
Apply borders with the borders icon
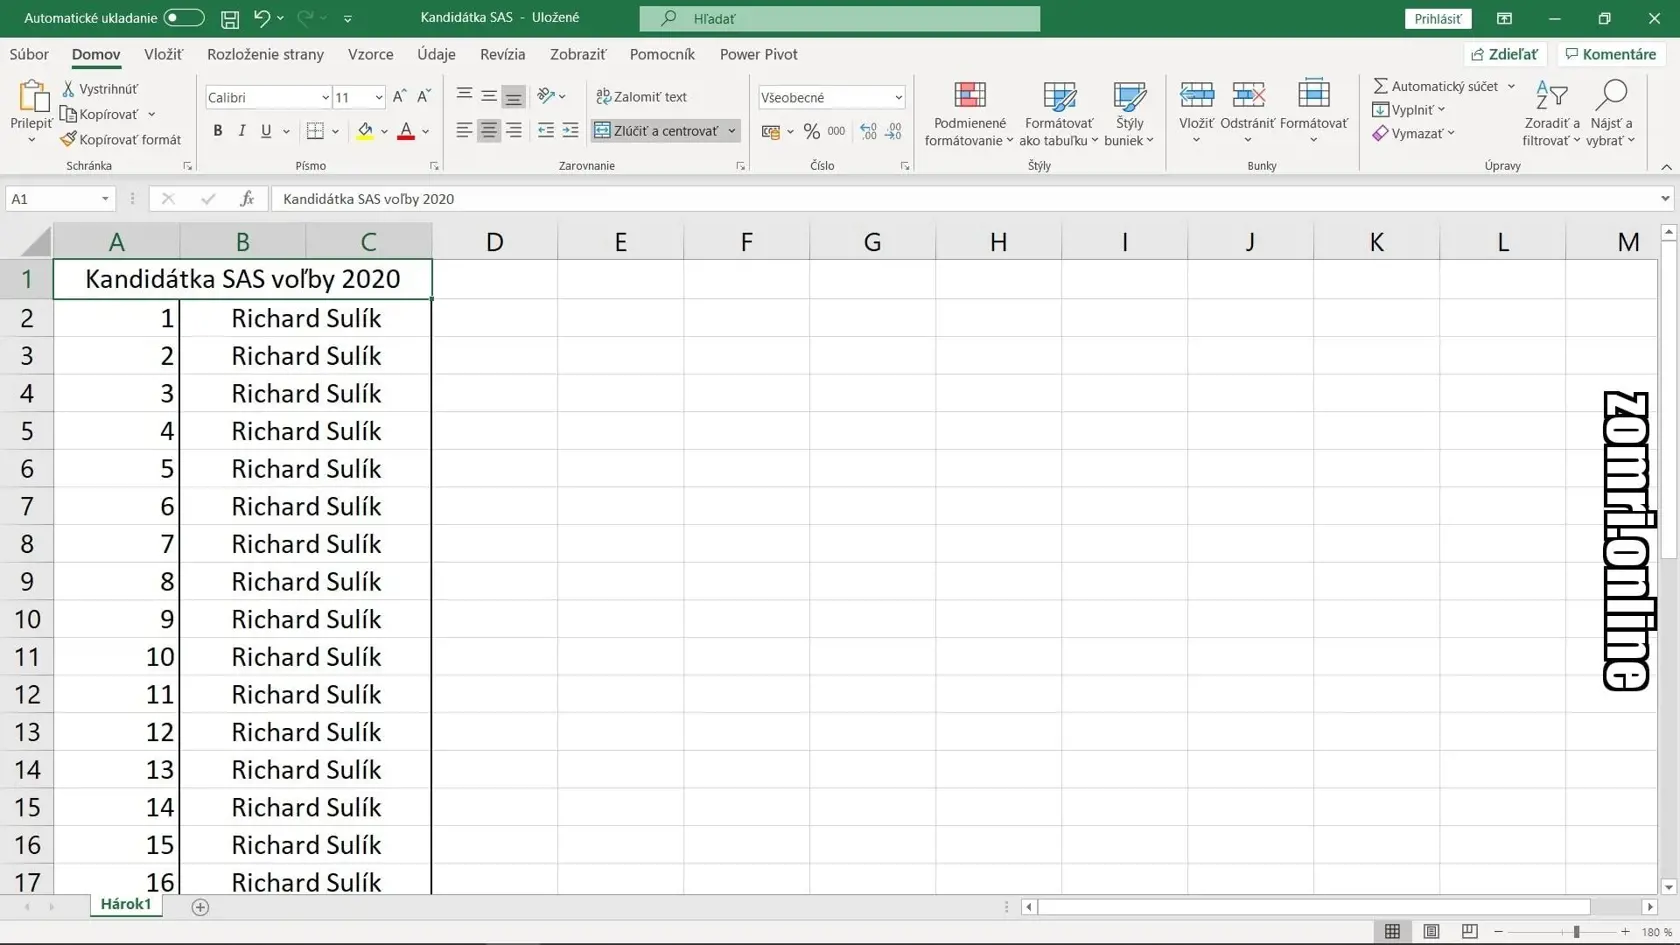coord(315,131)
